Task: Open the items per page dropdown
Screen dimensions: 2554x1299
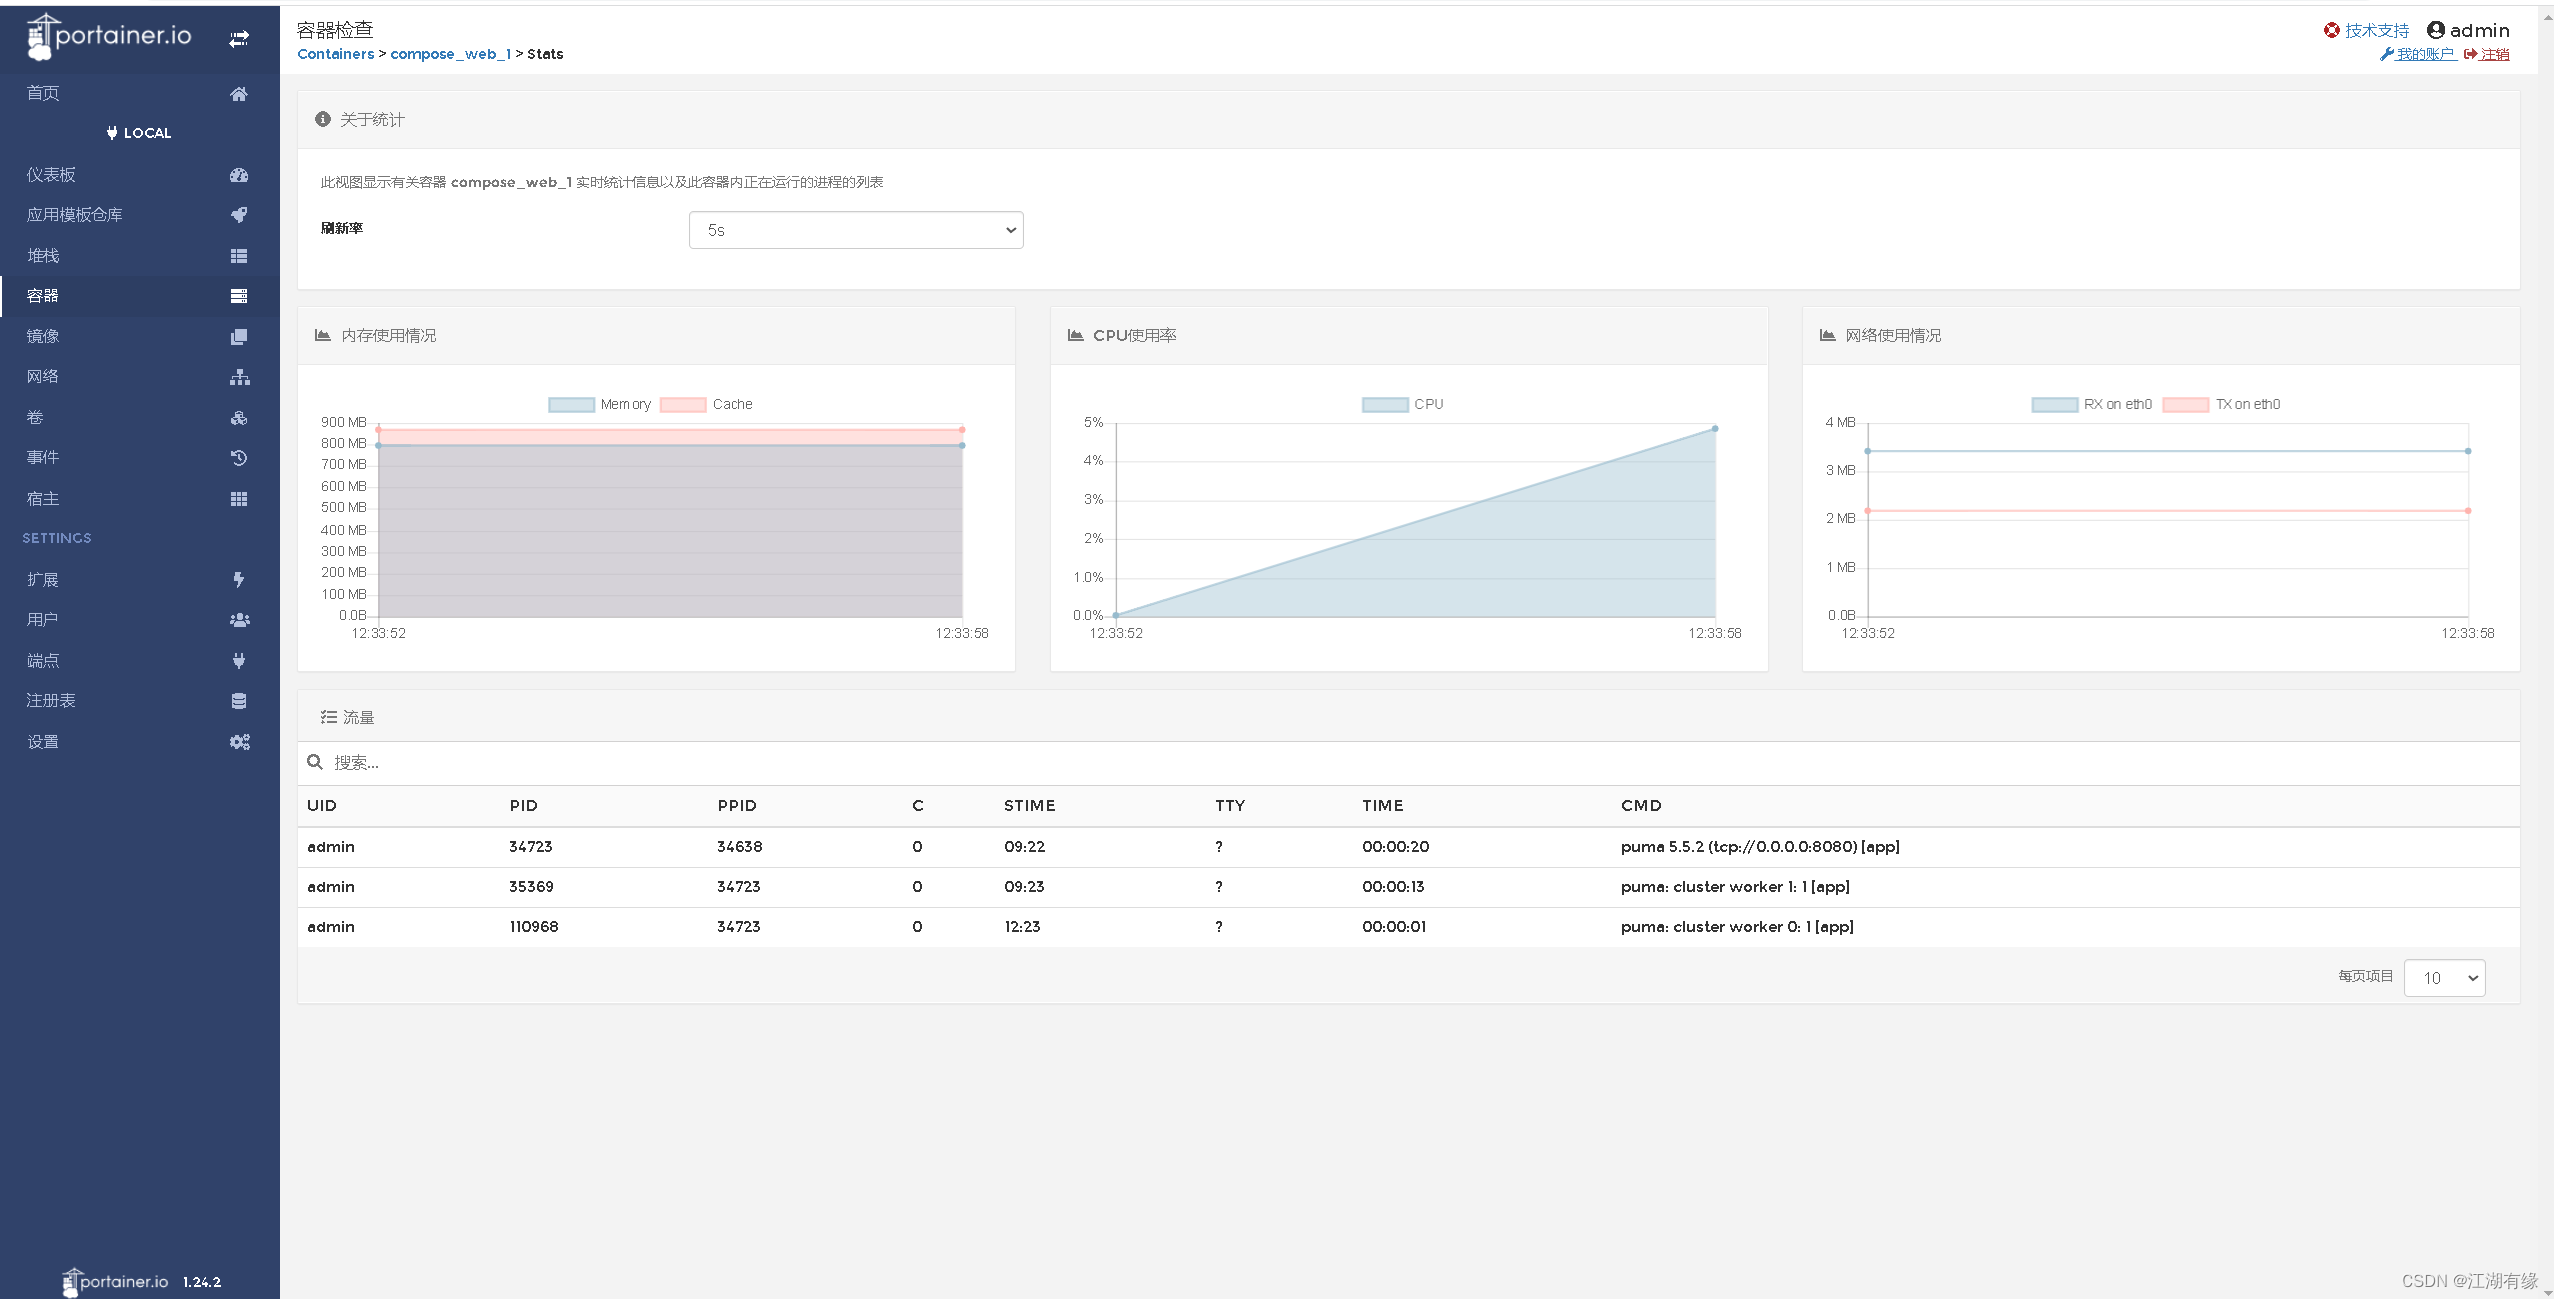Action: [x=2444, y=978]
